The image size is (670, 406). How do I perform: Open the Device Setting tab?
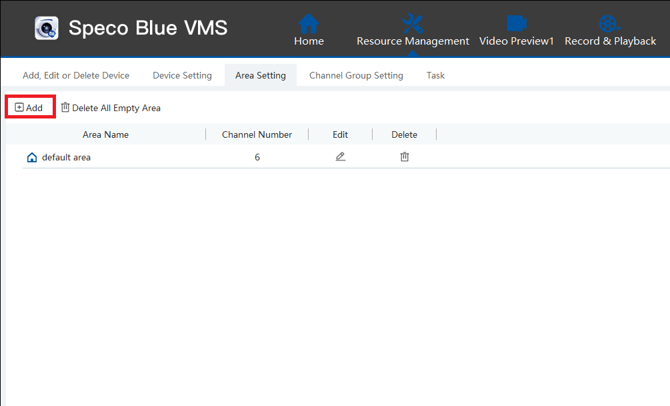pyautogui.click(x=182, y=76)
